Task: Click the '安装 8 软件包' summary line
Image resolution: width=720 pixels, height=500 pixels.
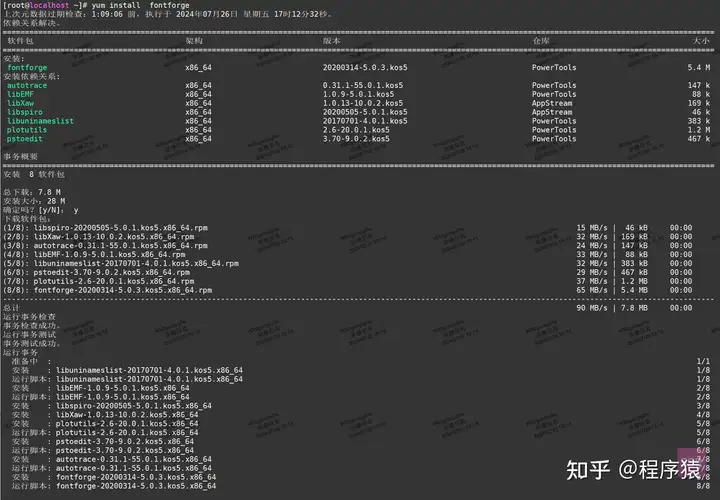Action: (34, 174)
